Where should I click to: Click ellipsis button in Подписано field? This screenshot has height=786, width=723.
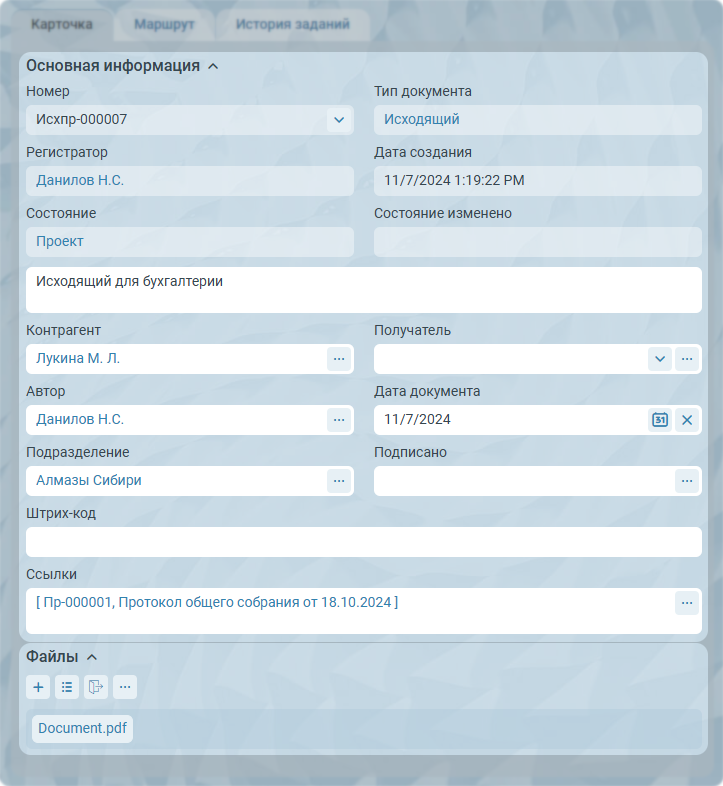coord(687,481)
